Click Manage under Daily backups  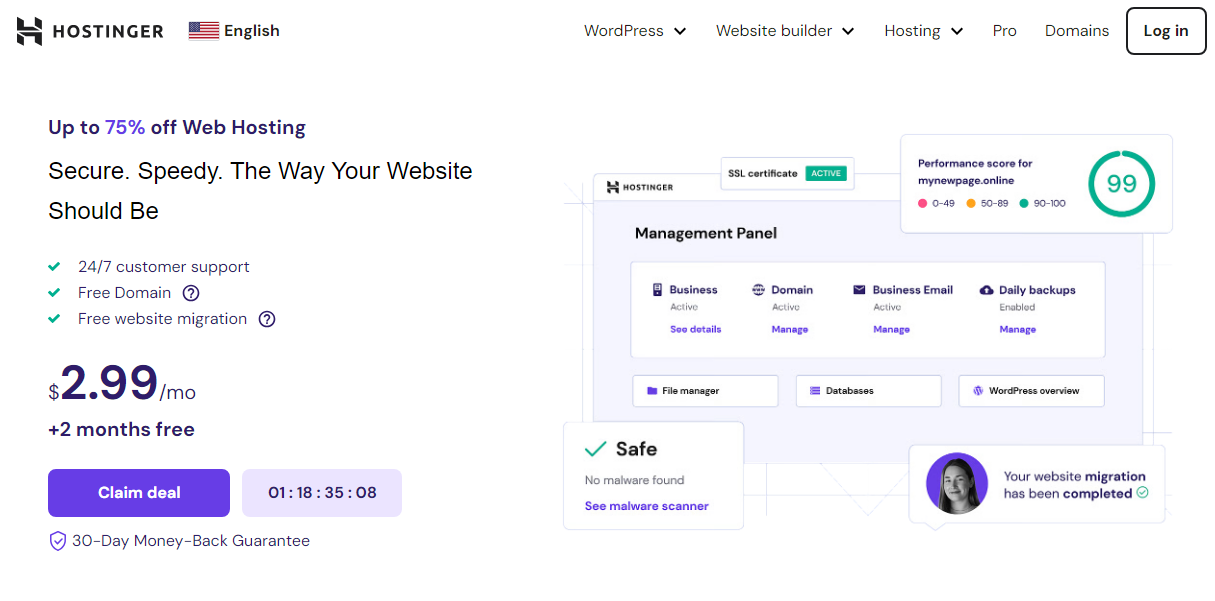click(x=1018, y=329)
